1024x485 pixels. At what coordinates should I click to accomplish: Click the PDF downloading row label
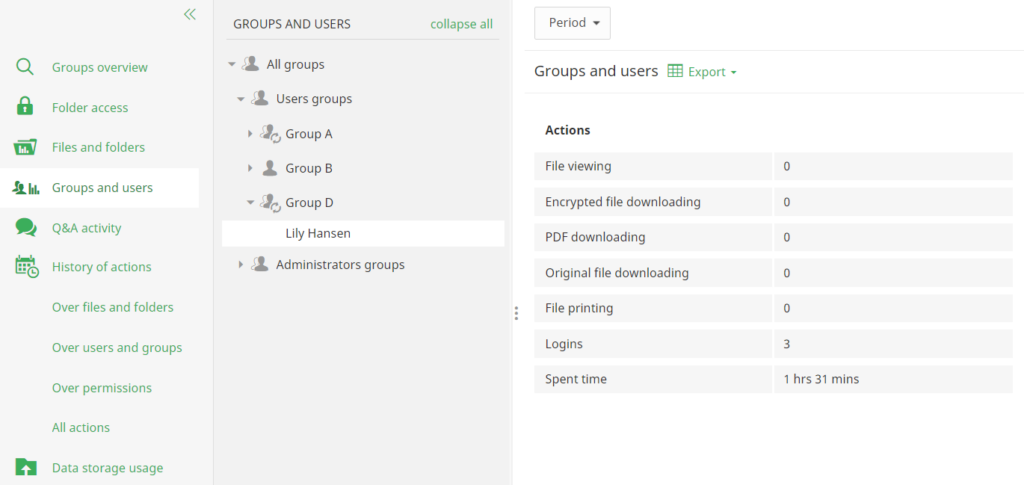pyautogui.click(x=595, y=237)
